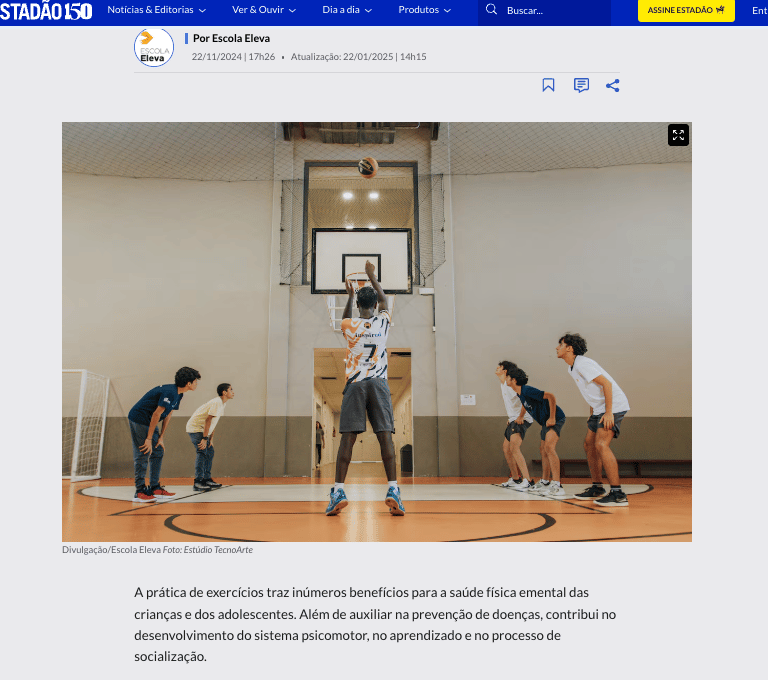Click caption Divulgação/Escola Eleva
Screen dimensions: 768x680
click(111, 550)
